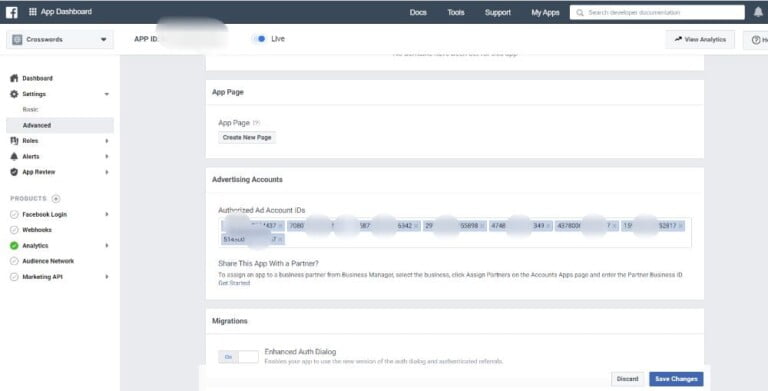Click the Save Changes button
The height and width of the screenshot is (391, 768).
tap(676, 379)
